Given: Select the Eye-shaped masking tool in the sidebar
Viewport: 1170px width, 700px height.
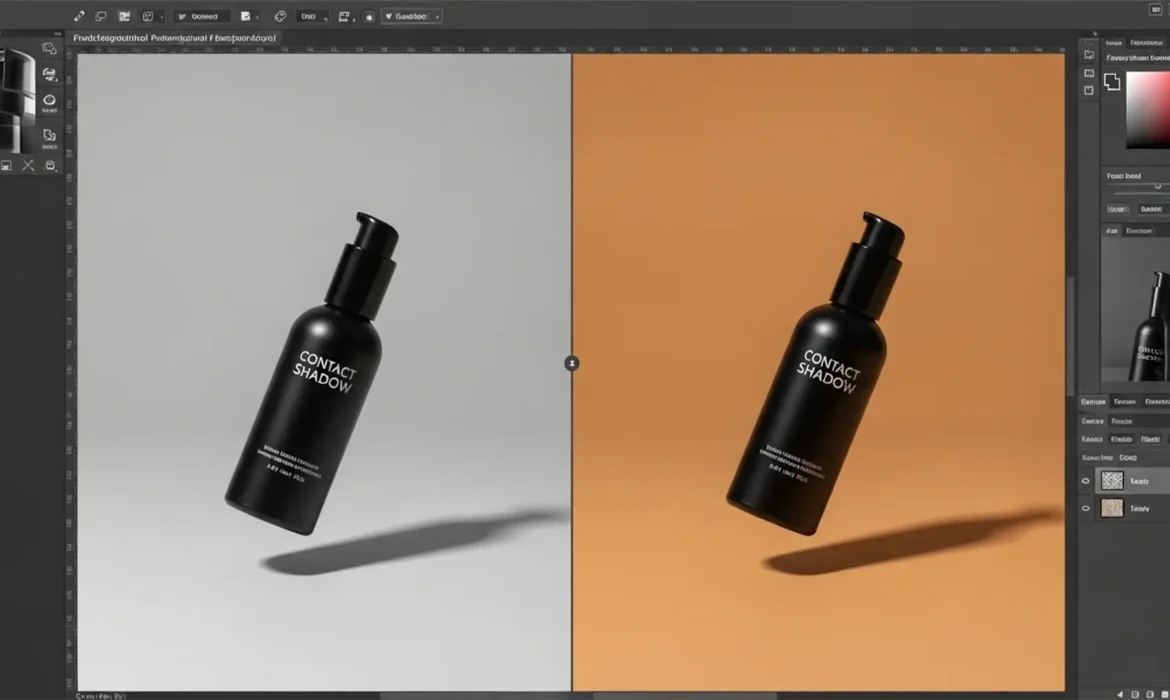Looking at the screenshot, I should [x=48, y=100].
